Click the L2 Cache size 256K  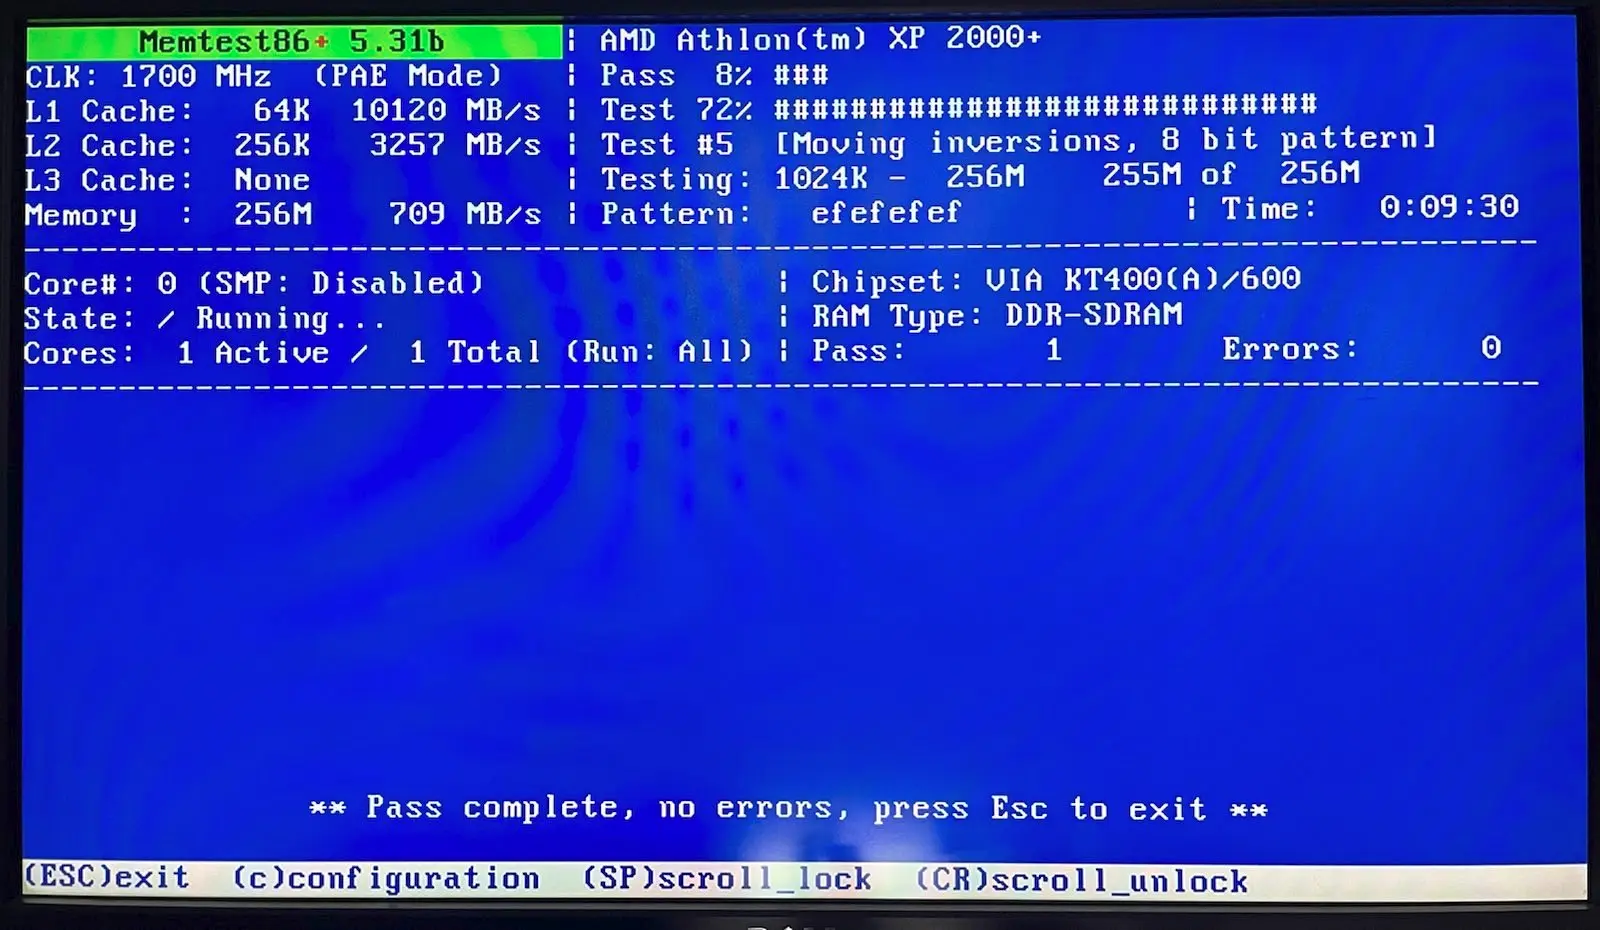(272, 145)
